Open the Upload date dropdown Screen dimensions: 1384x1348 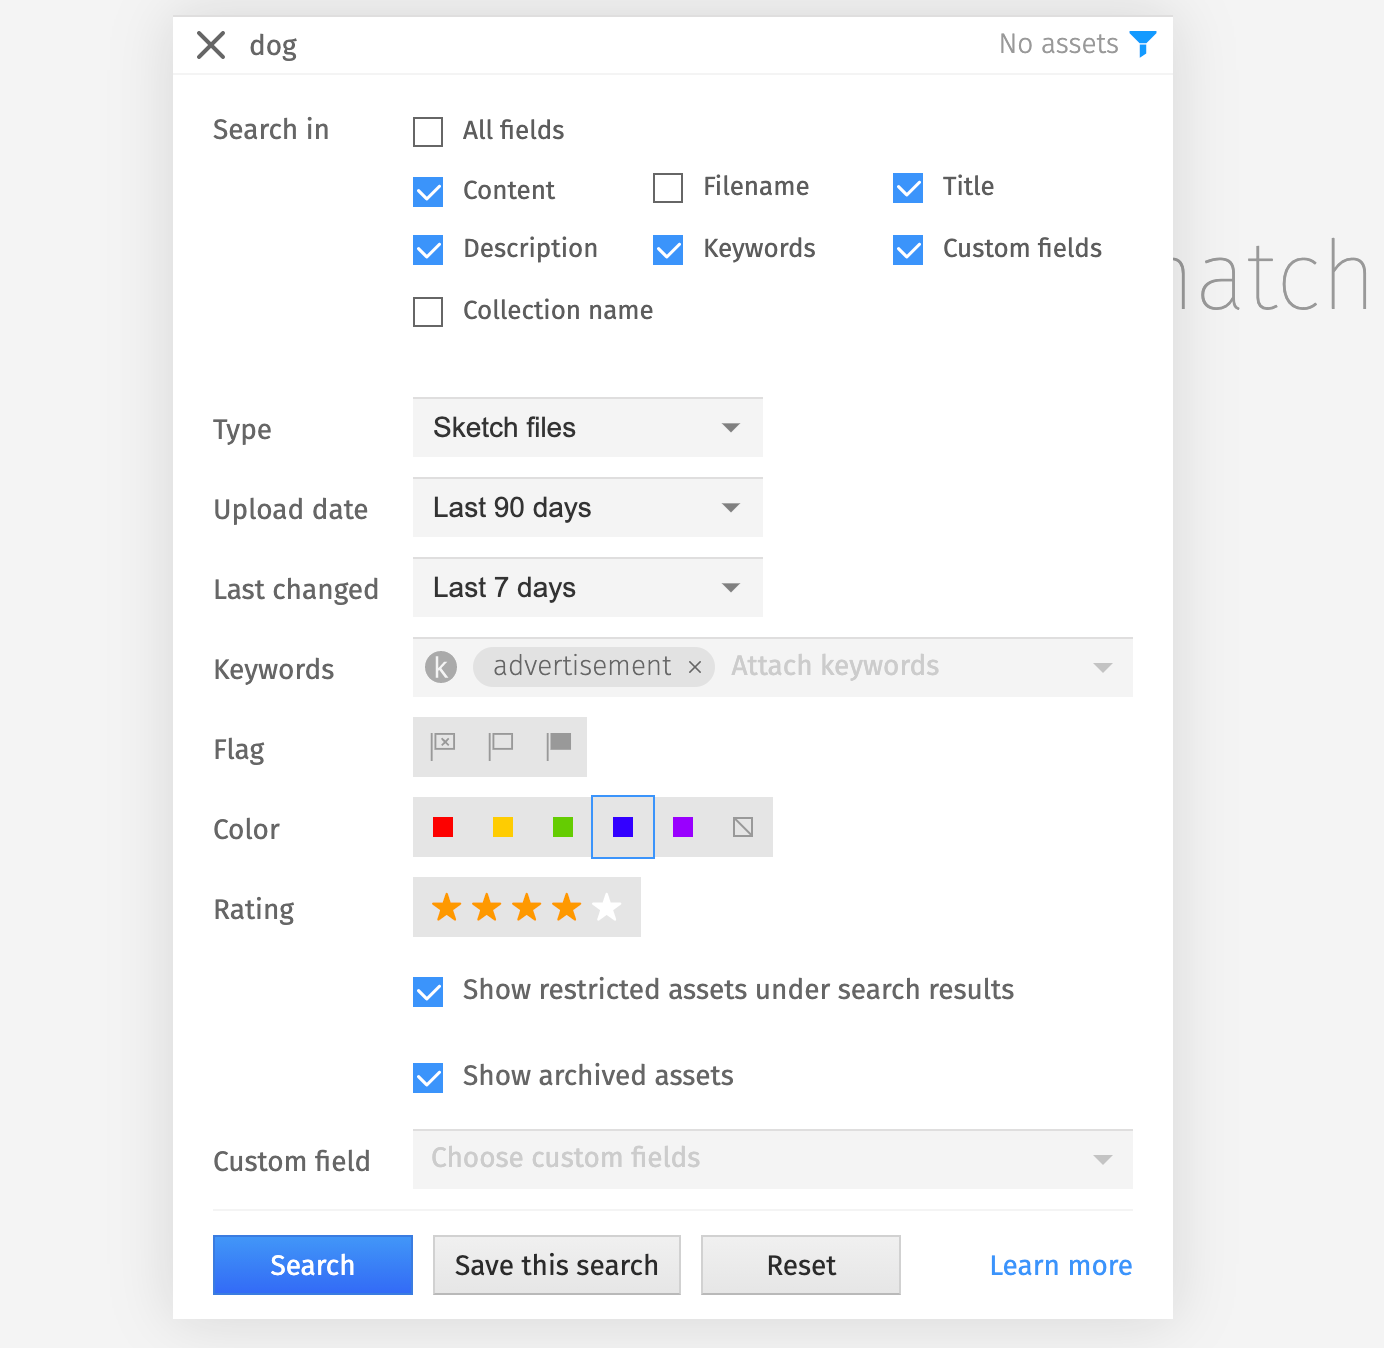pos(588,508)
